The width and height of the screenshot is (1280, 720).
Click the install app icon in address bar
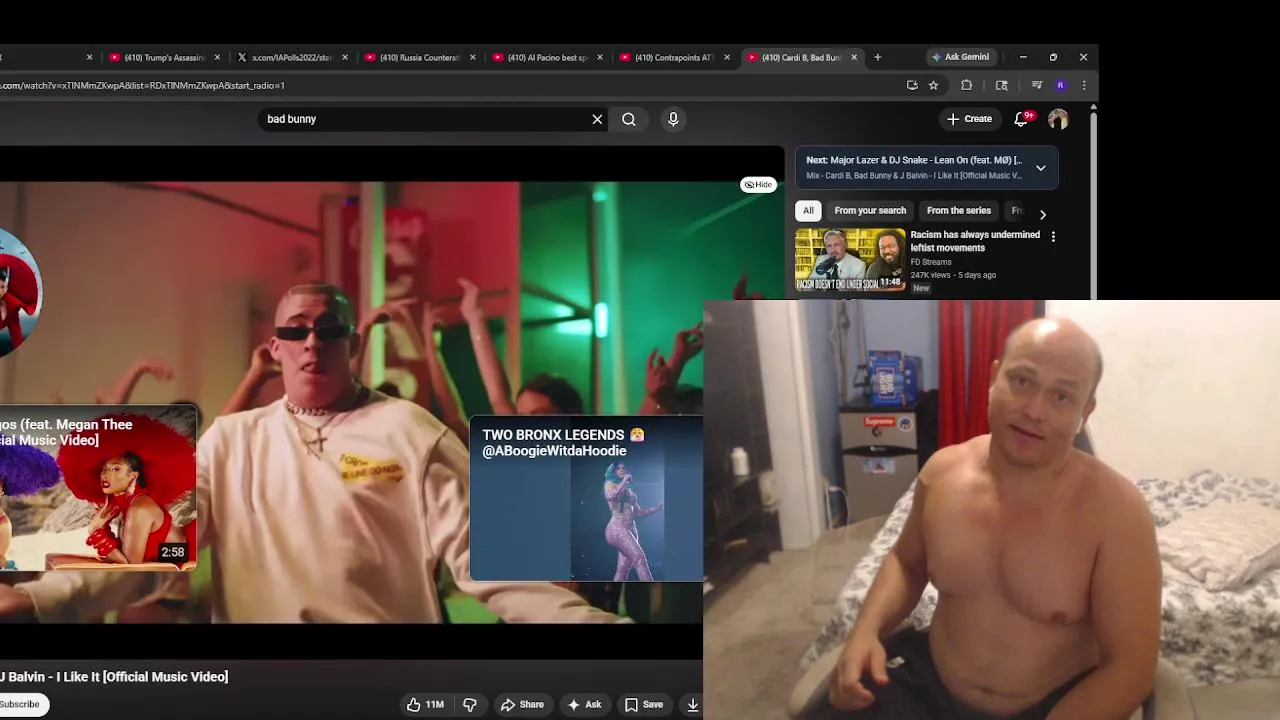912,85
